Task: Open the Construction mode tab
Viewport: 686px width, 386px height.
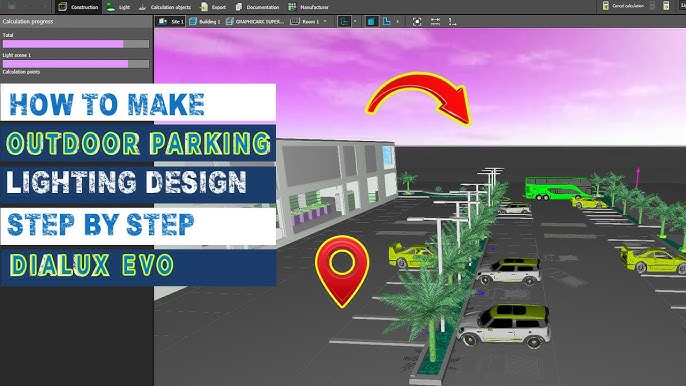Action: click(x=79, y=7)
